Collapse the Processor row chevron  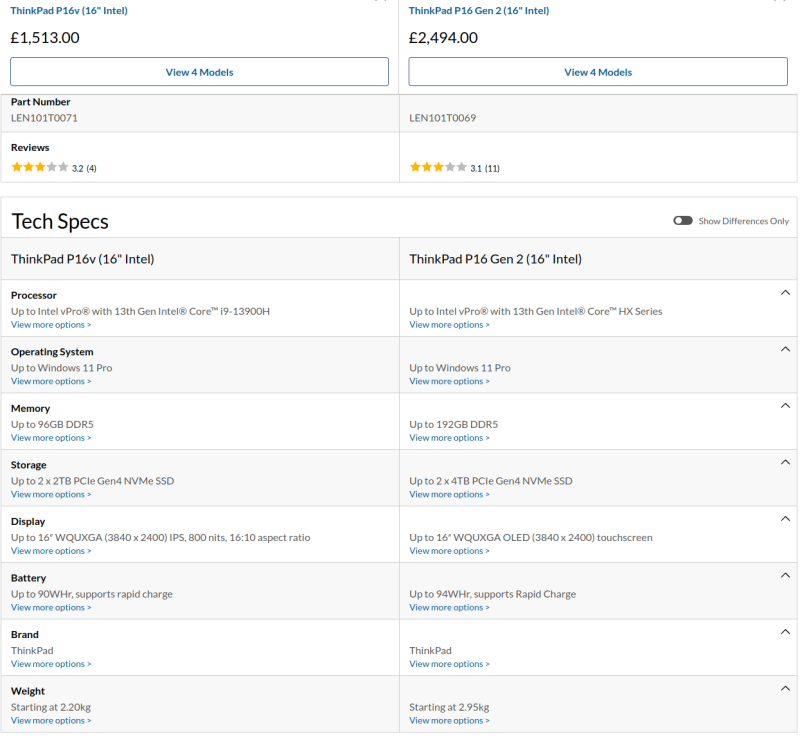point(785,293)
